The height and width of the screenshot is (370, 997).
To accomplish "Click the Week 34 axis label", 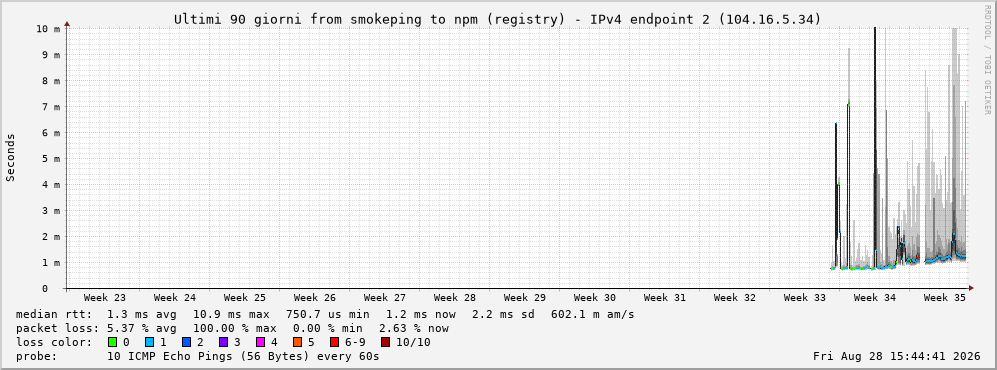I will tap(874, 298).
